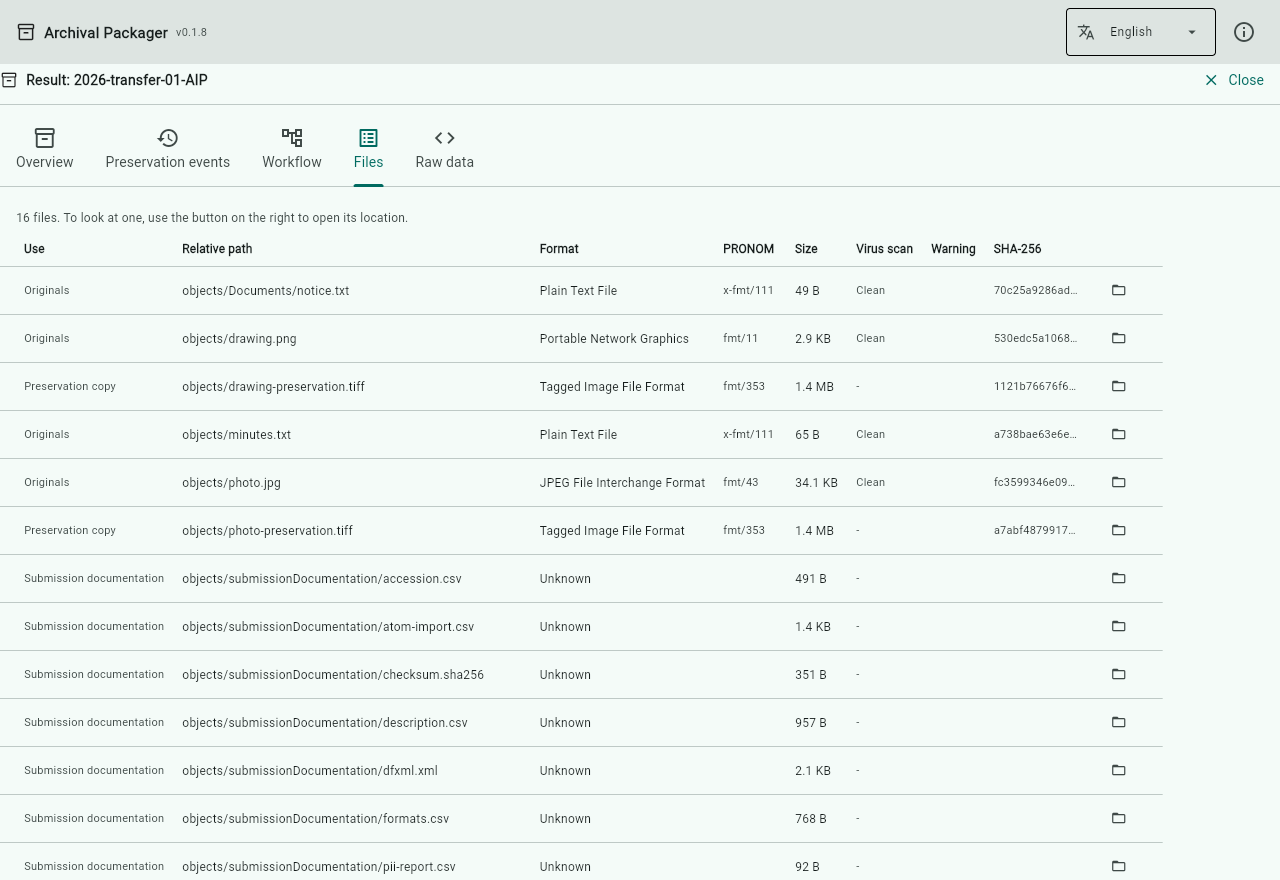Click the v0.1.8 version label
This screenshot has width=1280, height=880.
click(191, 32)
